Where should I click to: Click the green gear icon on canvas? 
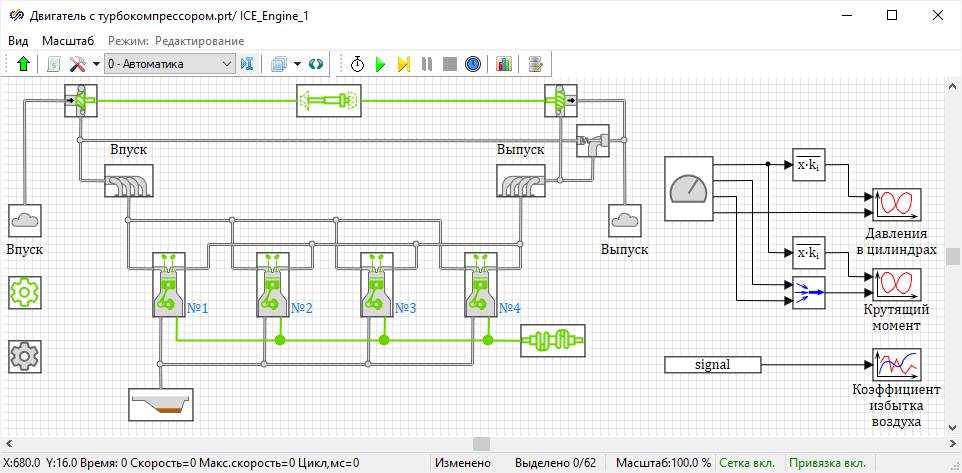pos(24,293)
